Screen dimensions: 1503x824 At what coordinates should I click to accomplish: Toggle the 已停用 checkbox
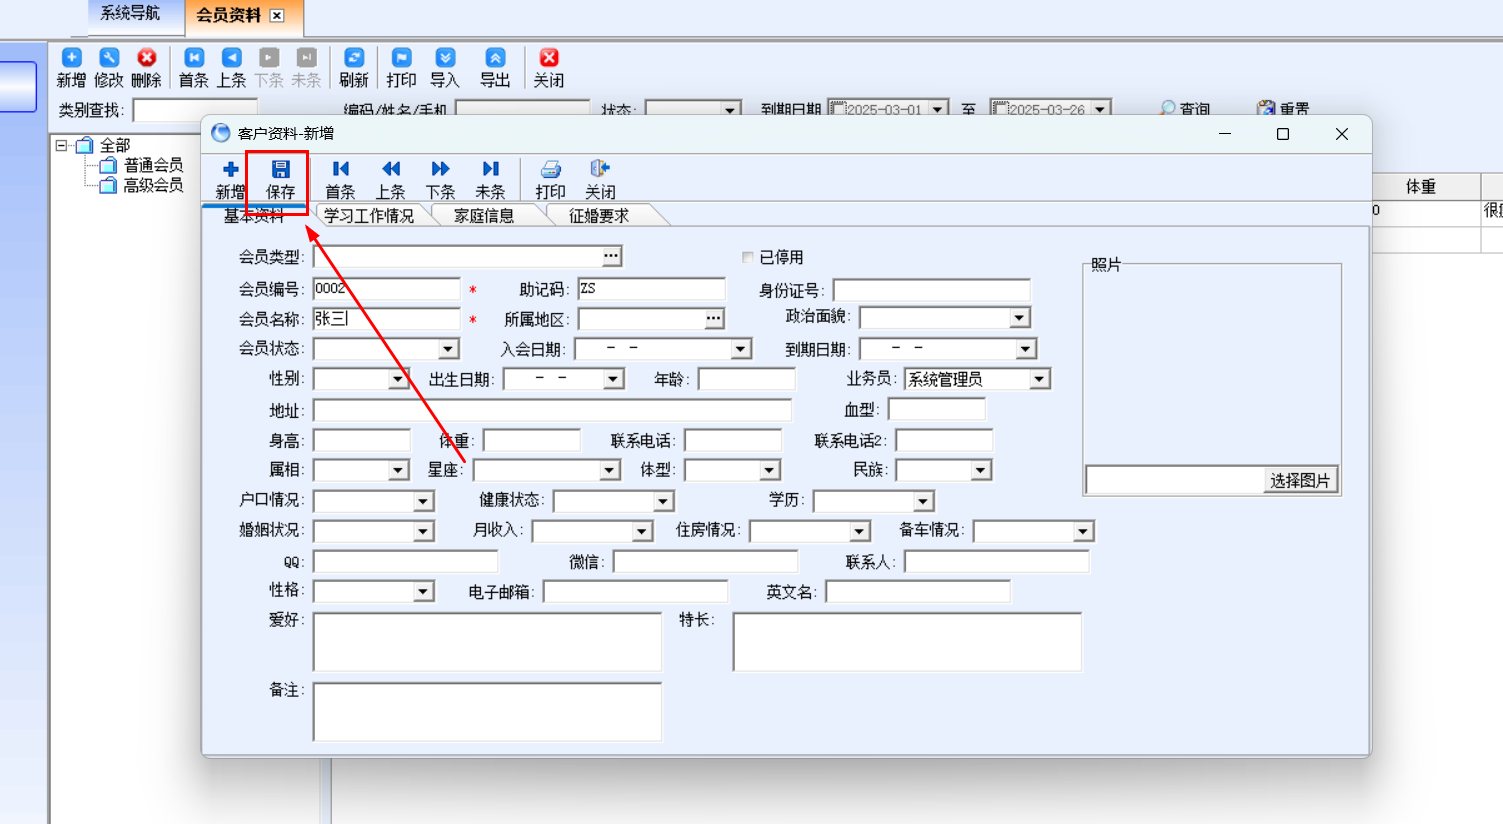pyautogui.click(x=747, y=258)
